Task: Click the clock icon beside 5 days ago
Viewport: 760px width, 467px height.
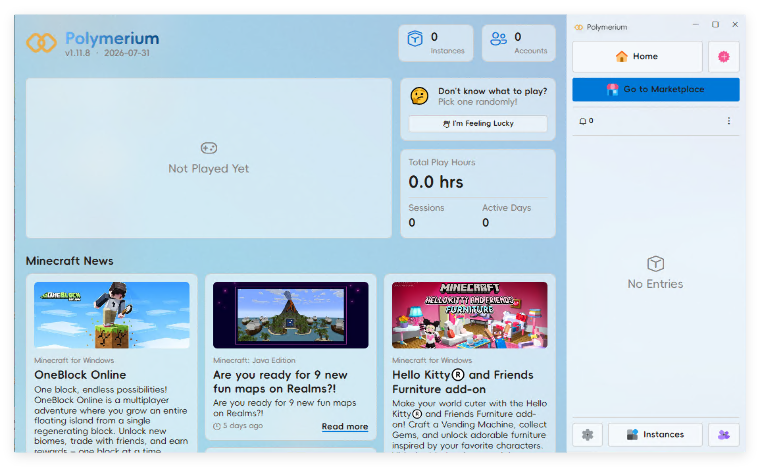Action: pyautogui.click(x=217, y=426)
